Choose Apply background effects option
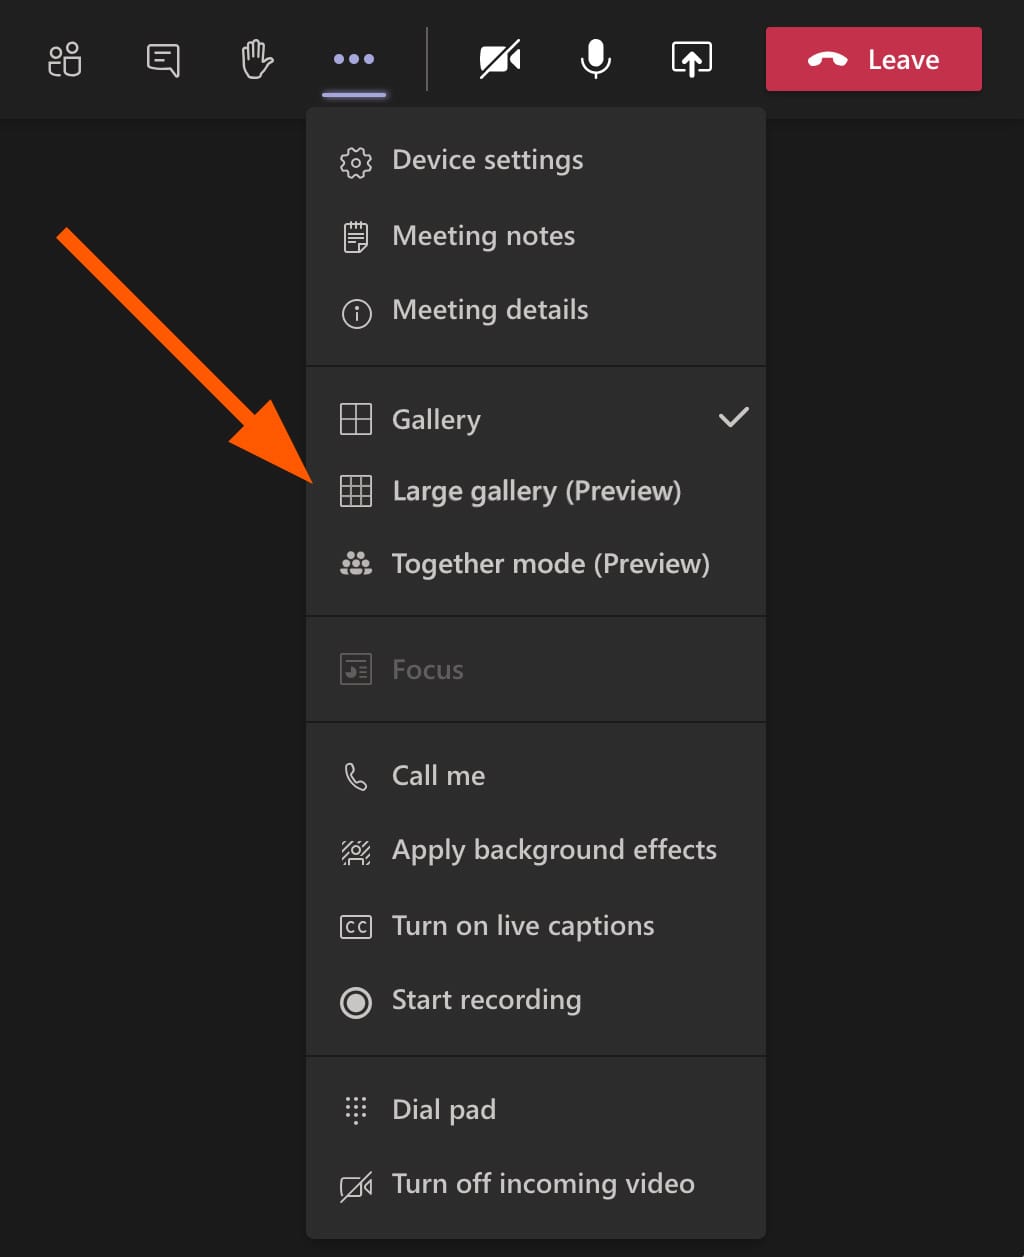The height and width of the screenshot is (1257, 1024). click(x=553, y=849)
